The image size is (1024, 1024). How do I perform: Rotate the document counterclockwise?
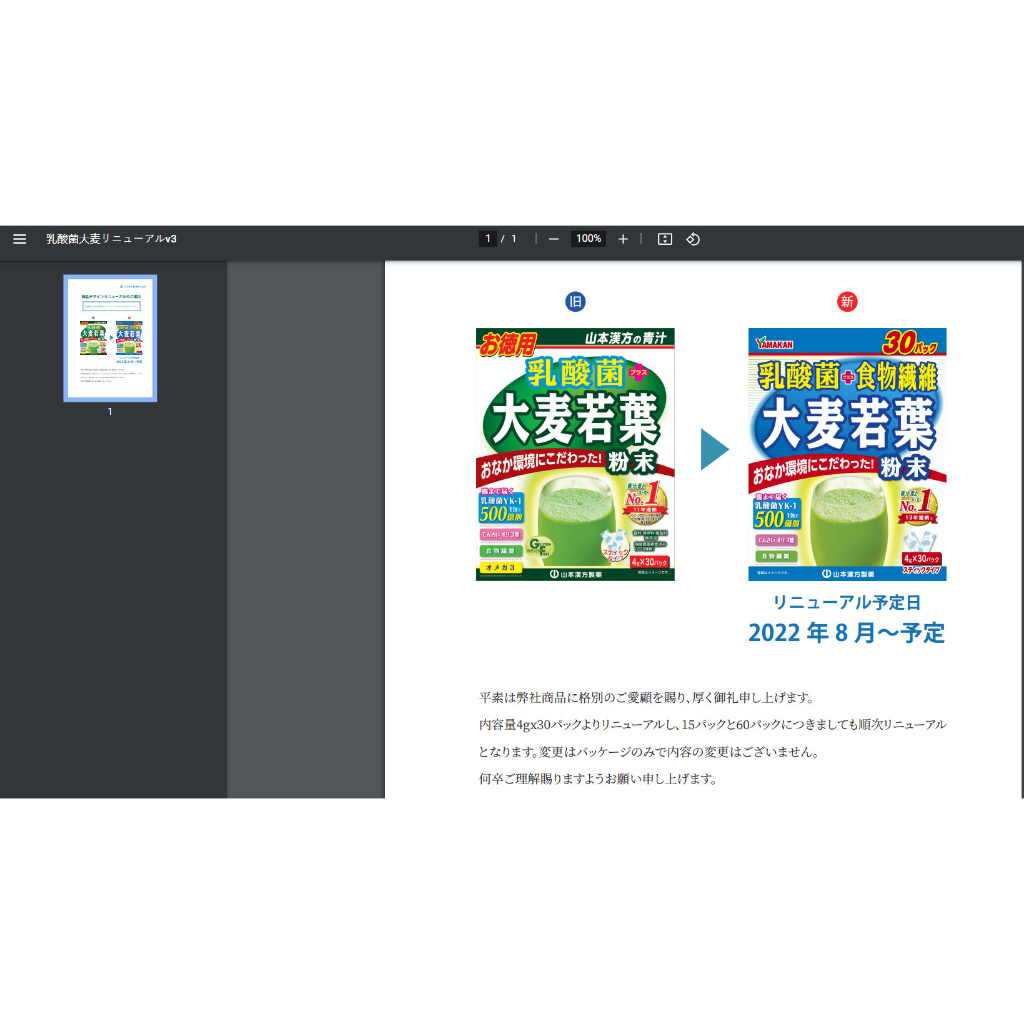[x=693, y=239]
